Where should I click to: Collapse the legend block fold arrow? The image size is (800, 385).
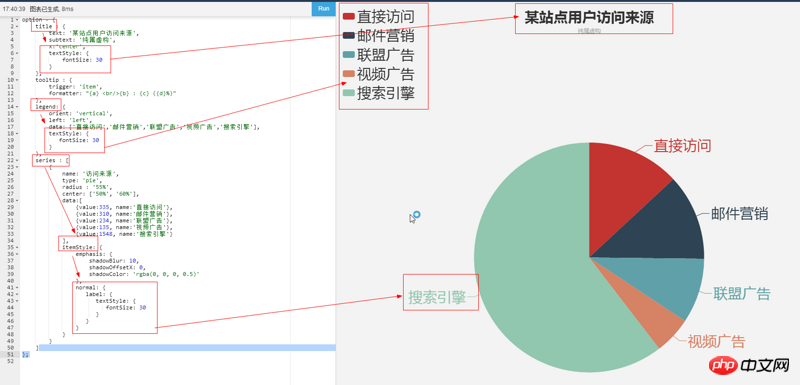click(x=17, y=107)
